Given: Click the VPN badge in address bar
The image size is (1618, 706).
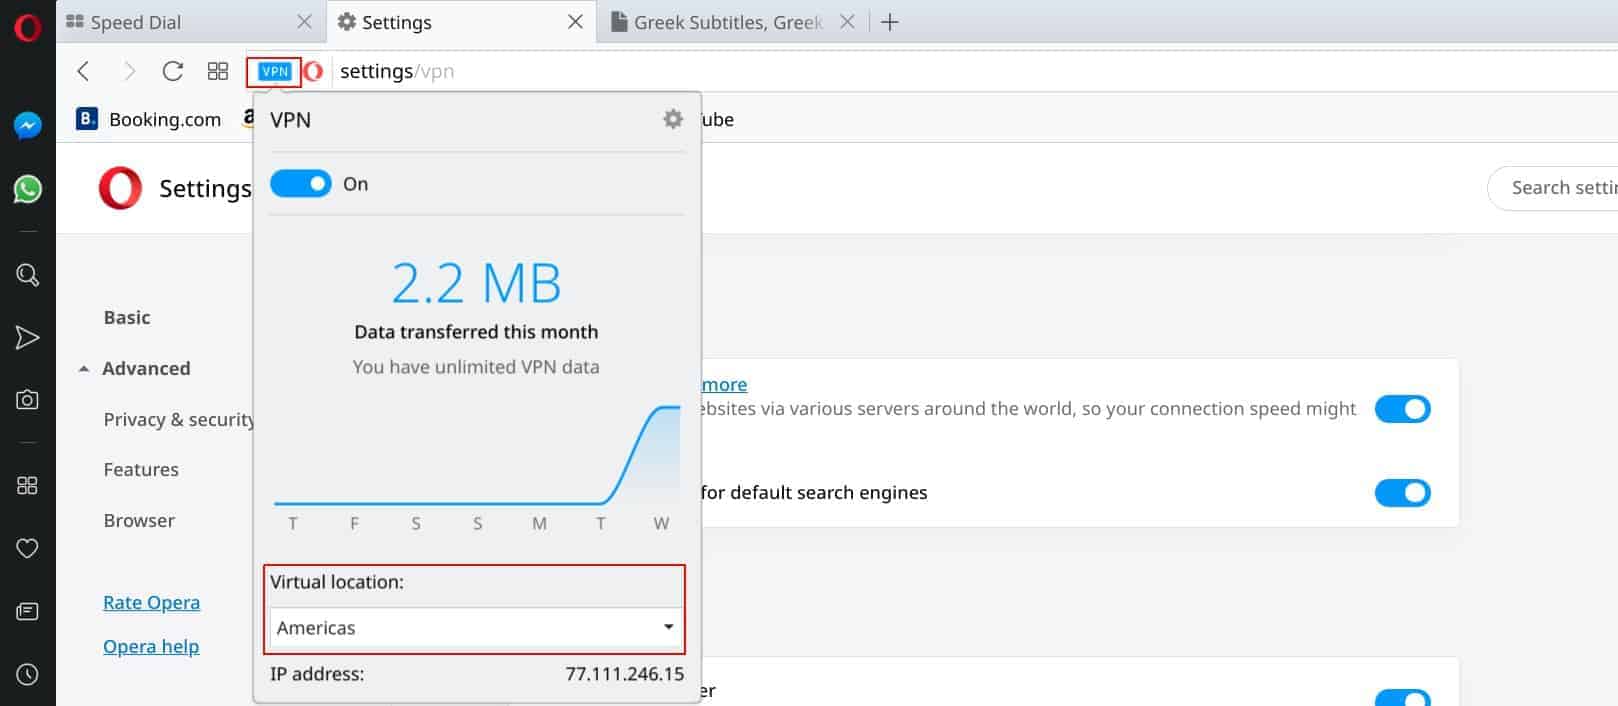Looking at the screenshot, I should 274,71.
